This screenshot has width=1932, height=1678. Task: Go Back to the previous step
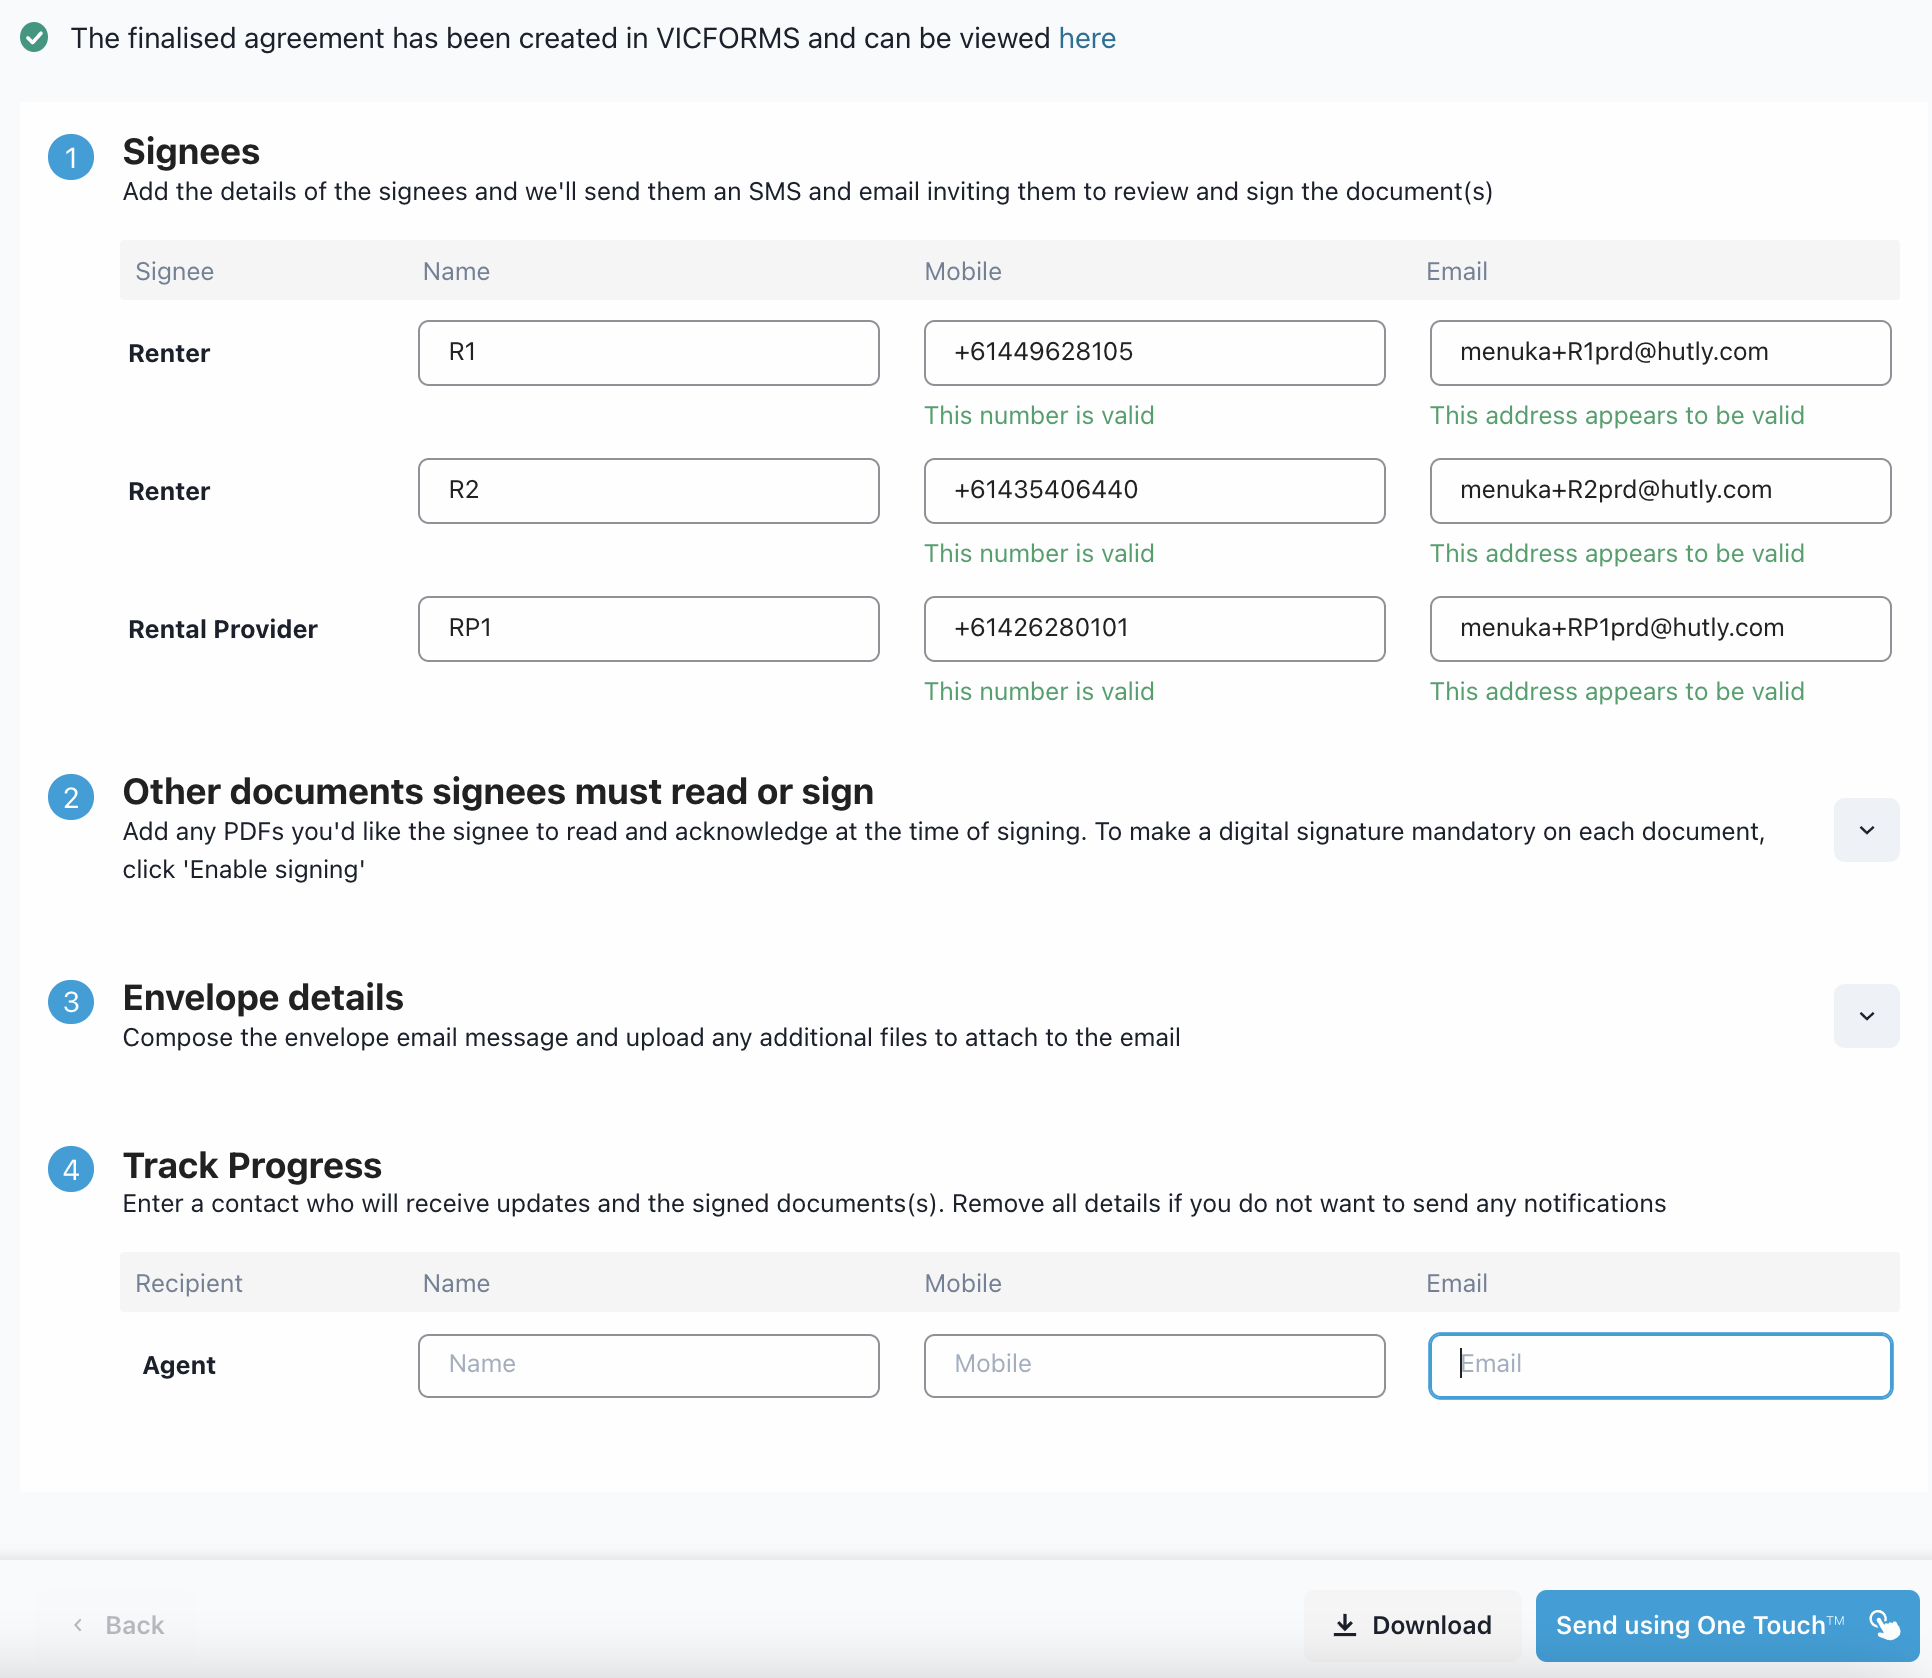pyautogui.click(x=118, y=1625)
